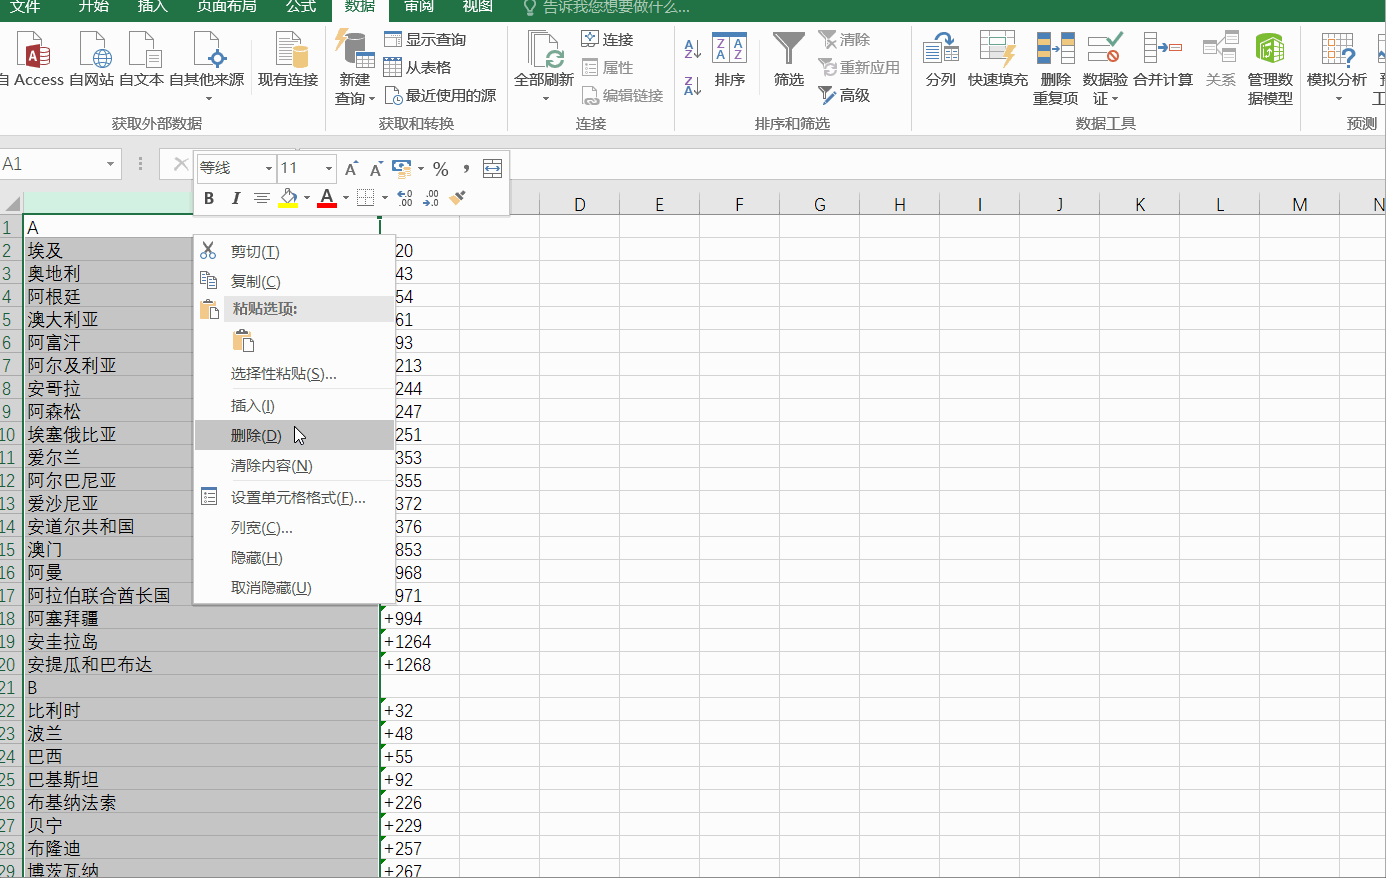Choose Paste Special (选择性粘贴) menu item
Image resolution: width=1386 pixels, height=878 pixels.
click(294, 374)
